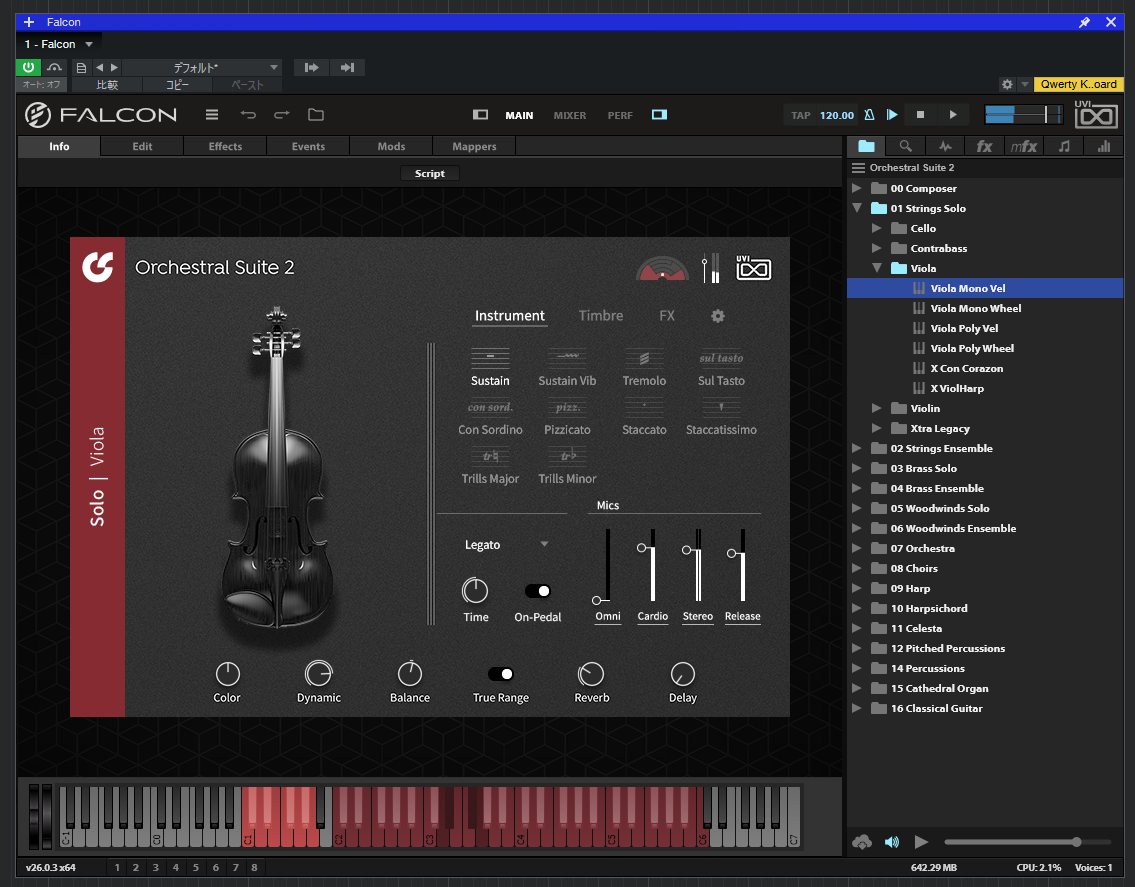Click the cloud download icon in browser
Image resolution: width=1135 pixels, height=887 pixels.
861,842
